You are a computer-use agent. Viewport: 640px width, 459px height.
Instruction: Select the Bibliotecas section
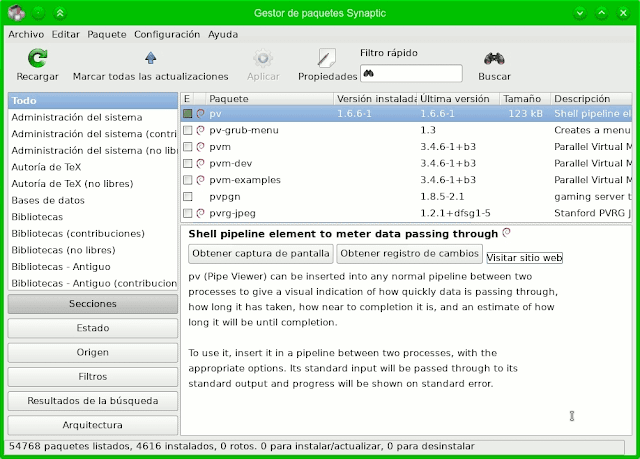pyautogui.click(x=93, y=217)
